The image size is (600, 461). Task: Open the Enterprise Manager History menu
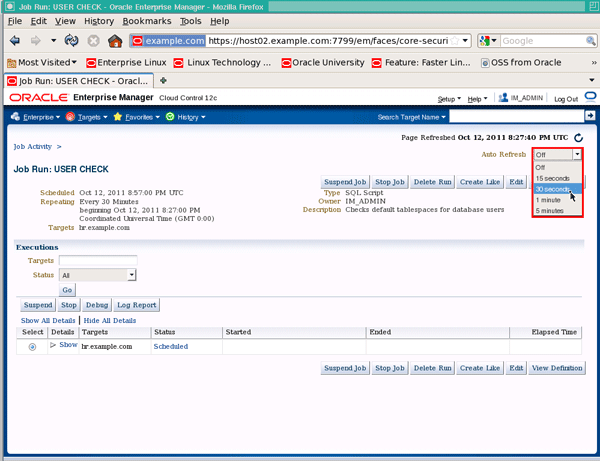pyautogui.click(x=186, y=117)
